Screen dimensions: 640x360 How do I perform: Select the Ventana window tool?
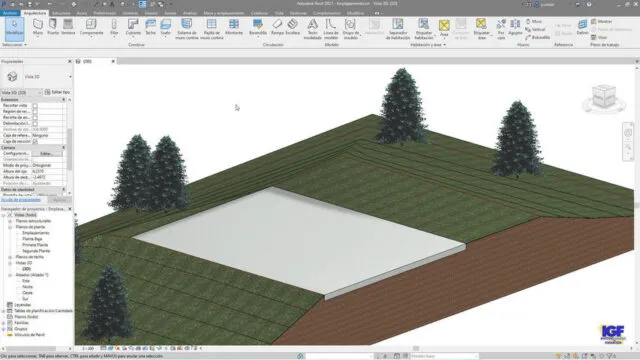[68, 27]
